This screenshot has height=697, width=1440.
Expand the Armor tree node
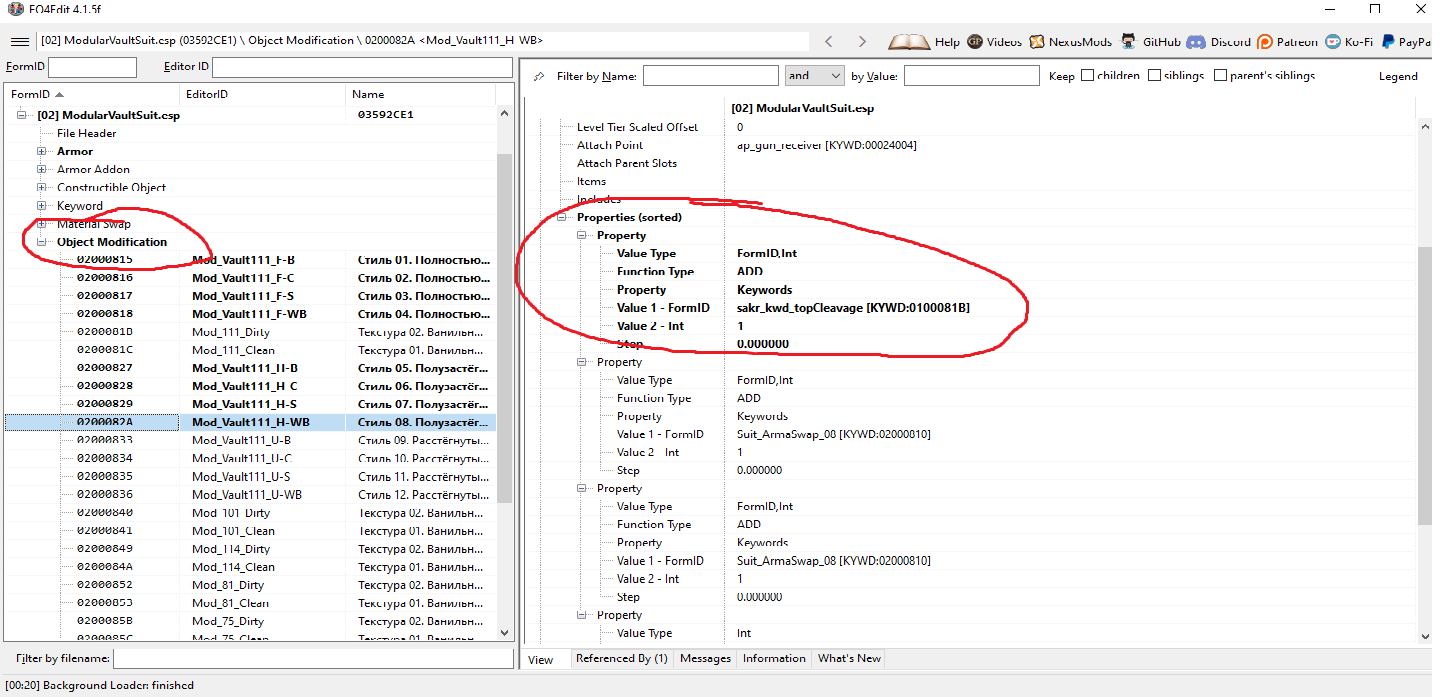42,152
